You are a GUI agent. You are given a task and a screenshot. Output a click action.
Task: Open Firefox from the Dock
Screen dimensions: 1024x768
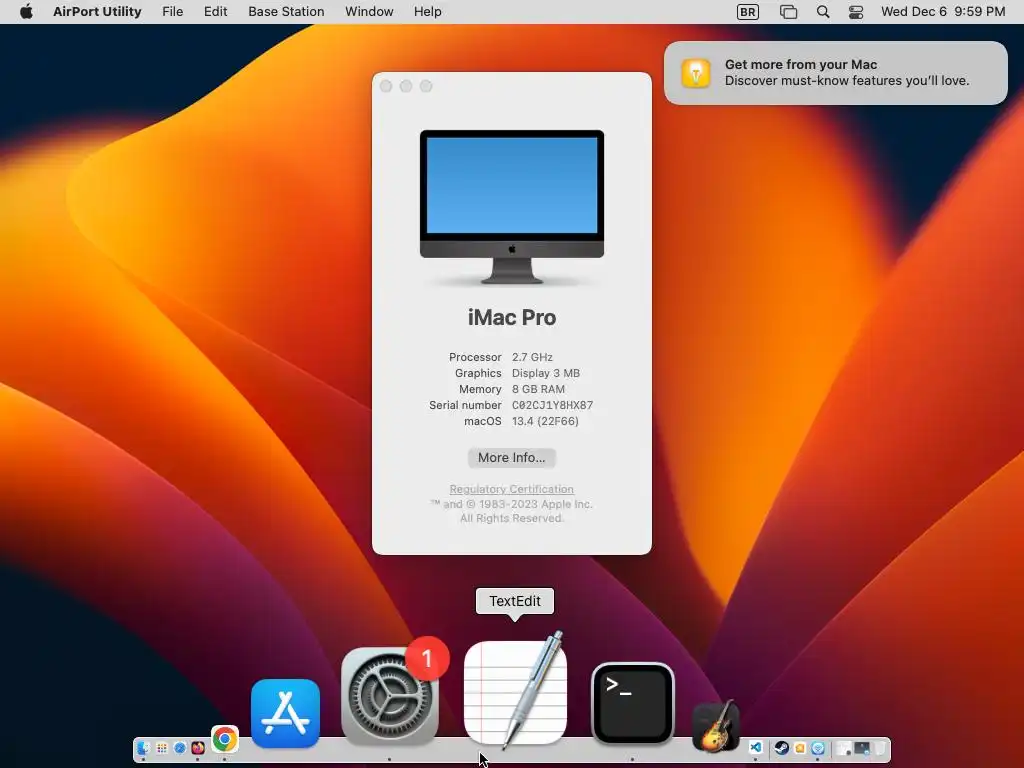click(197, 748)
